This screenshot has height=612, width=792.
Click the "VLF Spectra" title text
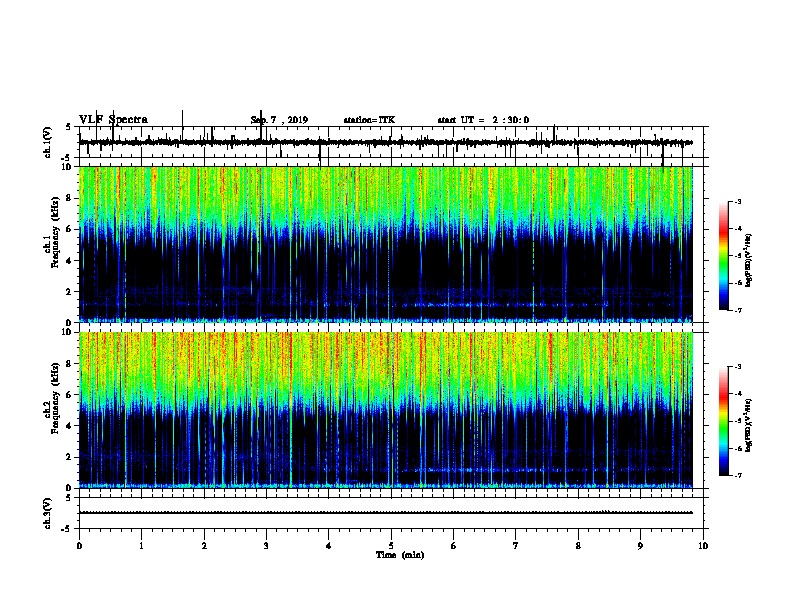113,120
